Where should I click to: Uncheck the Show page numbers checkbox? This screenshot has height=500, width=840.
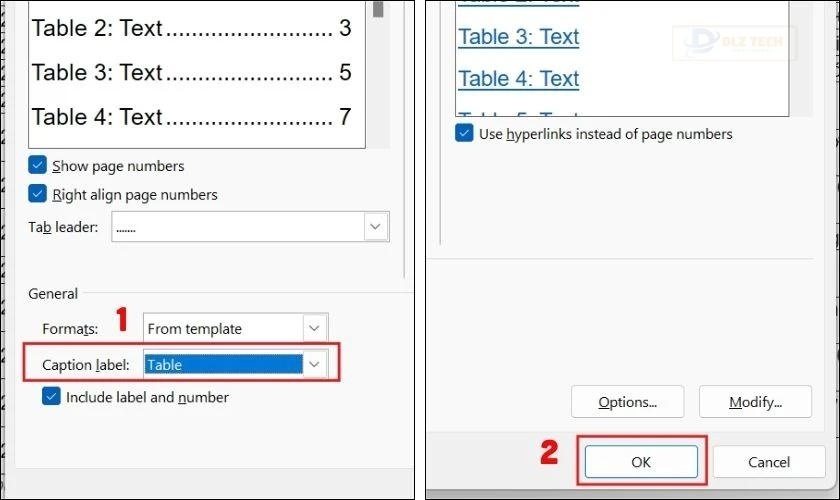click(x=38, y=165)
